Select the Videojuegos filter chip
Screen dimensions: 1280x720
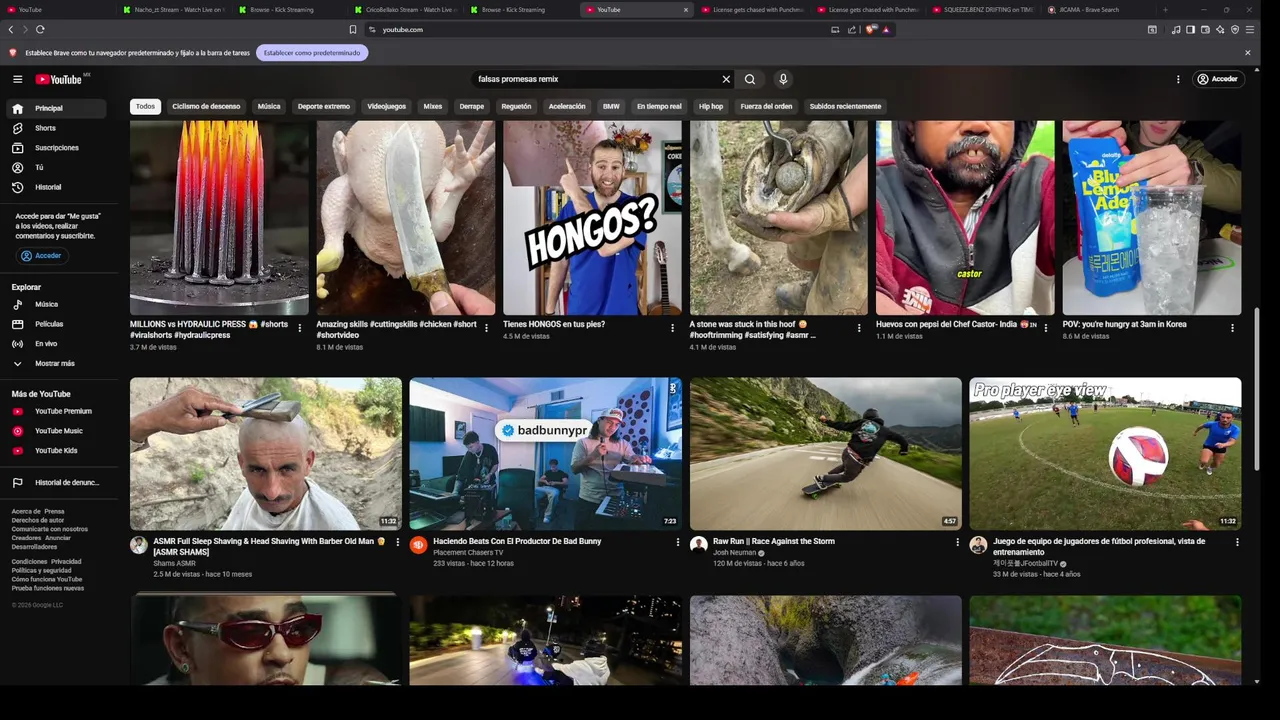386,106
